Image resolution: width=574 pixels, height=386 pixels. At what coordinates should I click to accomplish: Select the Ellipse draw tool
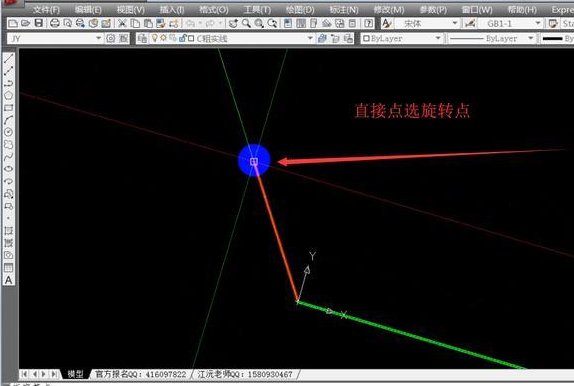[8, 169]
